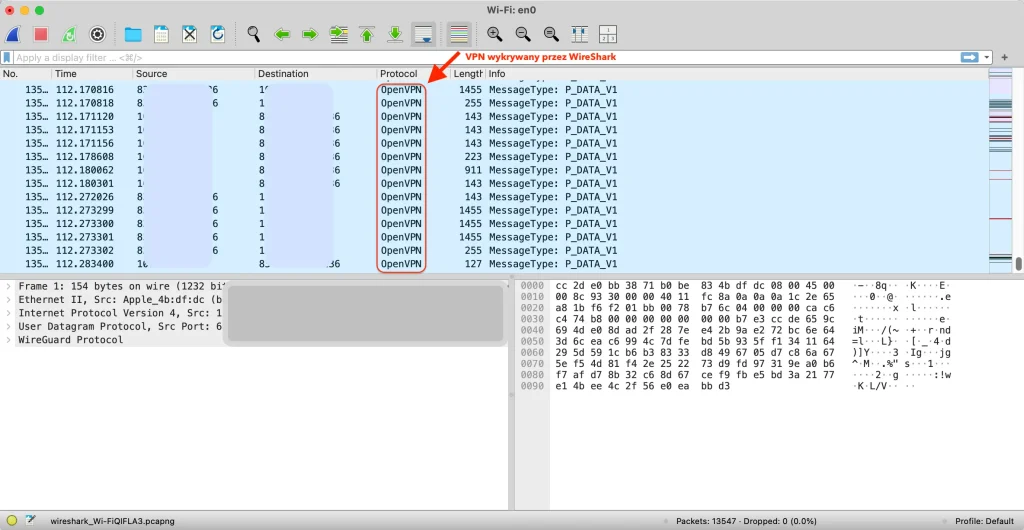Select the packet at time 112.178608
Image resolution: width=1024 pixels, height=530 pixels.
pyautogui.click(x=494, y=157)
